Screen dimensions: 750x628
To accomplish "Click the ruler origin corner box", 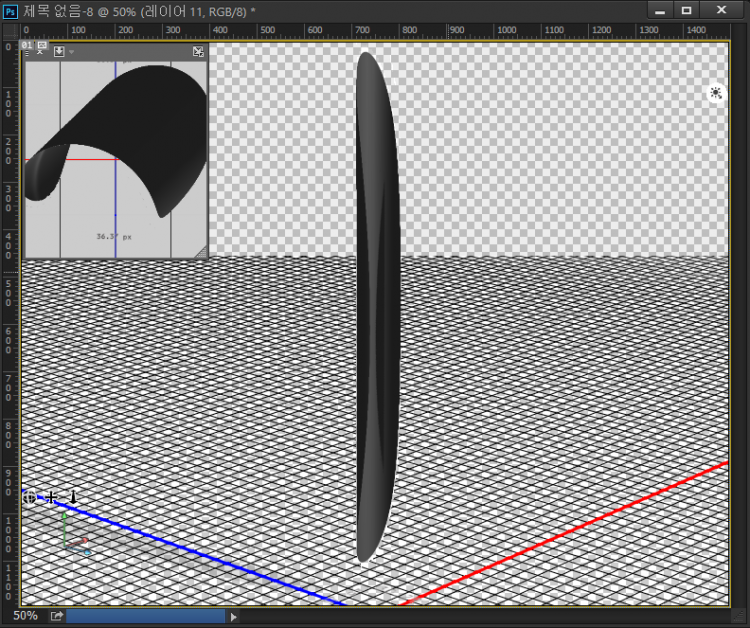I will pos(11,31).
